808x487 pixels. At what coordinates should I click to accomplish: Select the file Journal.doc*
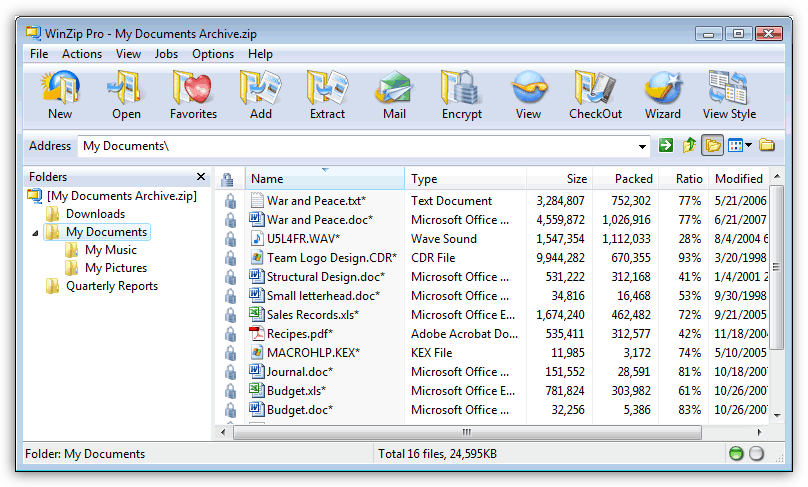click(x=300, y=372)
